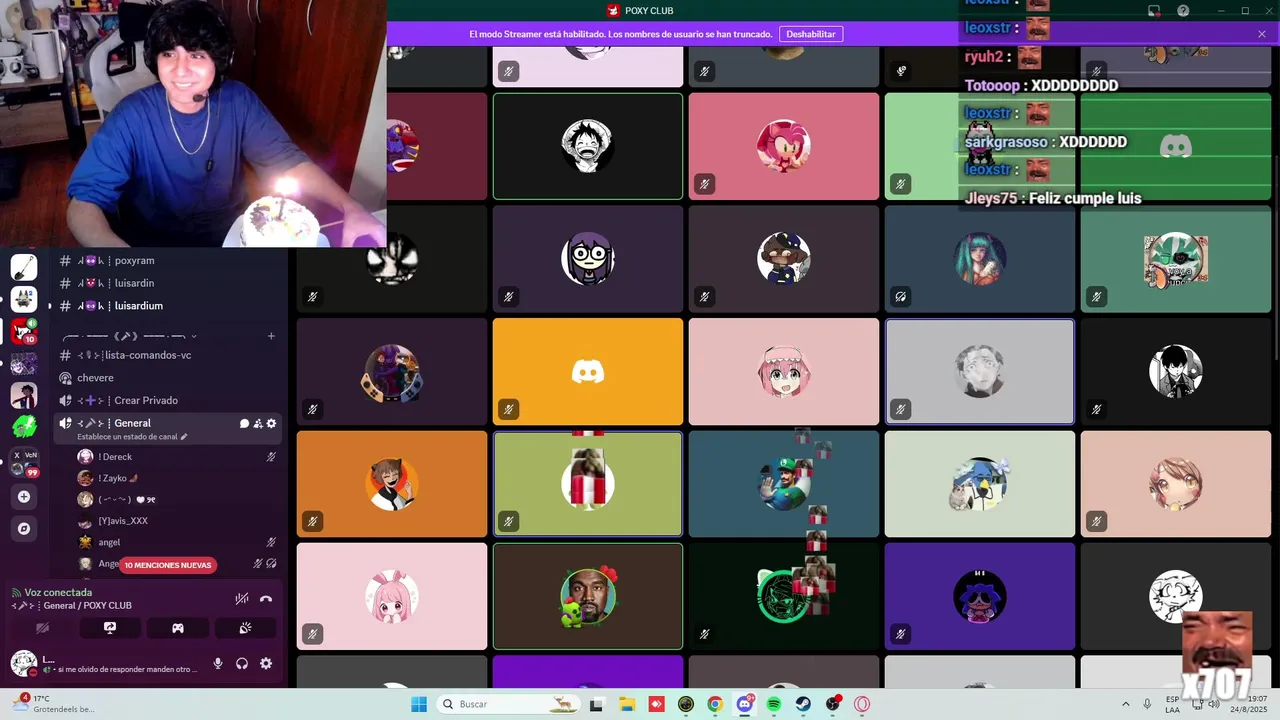
Task: Disable streamer mode with Deshabilitar button
Action: click(x=810, y=34)
